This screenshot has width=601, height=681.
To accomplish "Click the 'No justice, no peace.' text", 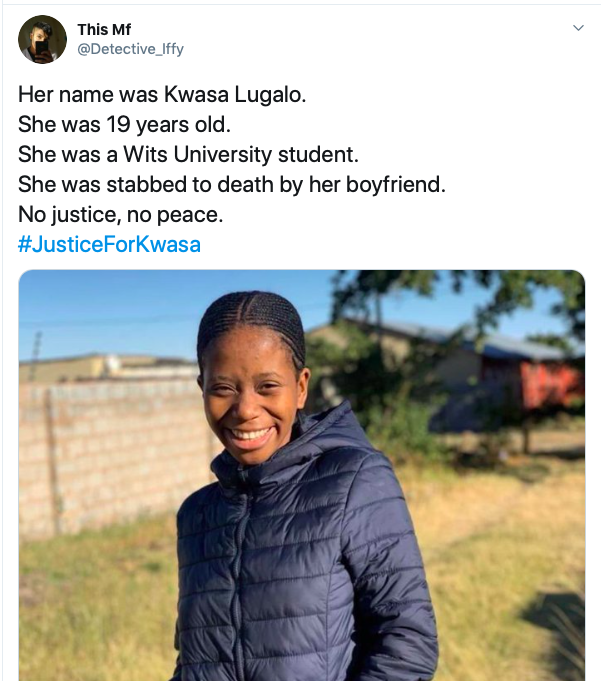I will [x=120, y=215].
